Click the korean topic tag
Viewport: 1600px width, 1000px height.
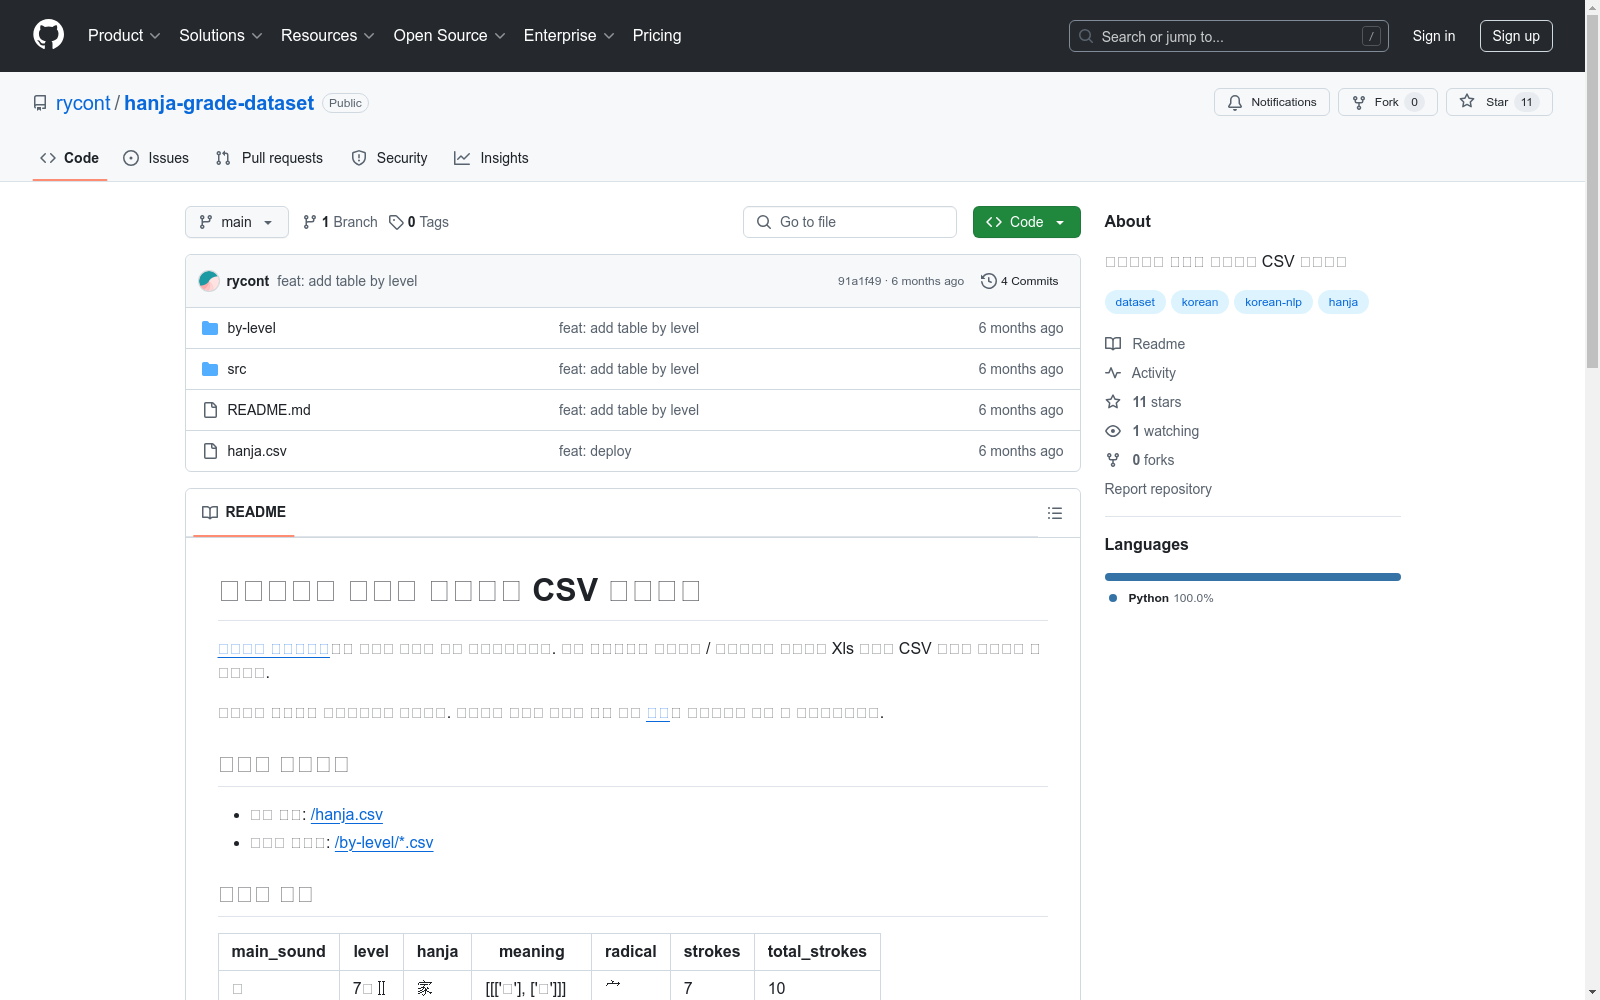click(x=1200, y=302)
